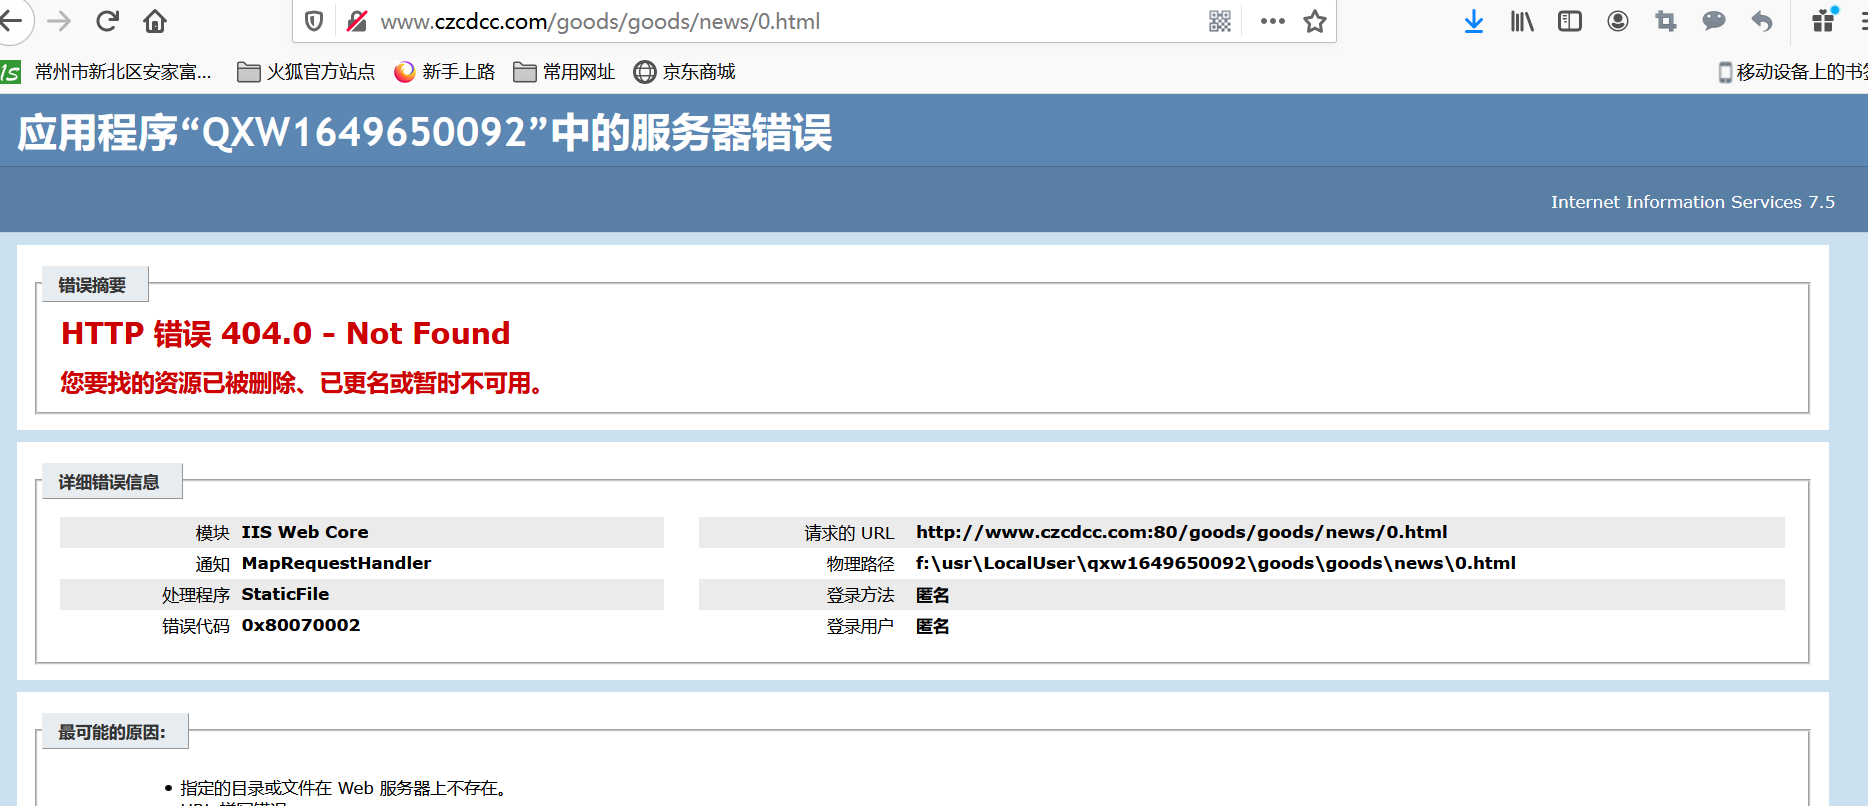Open page actions three-dot menu

(1272, 21)
